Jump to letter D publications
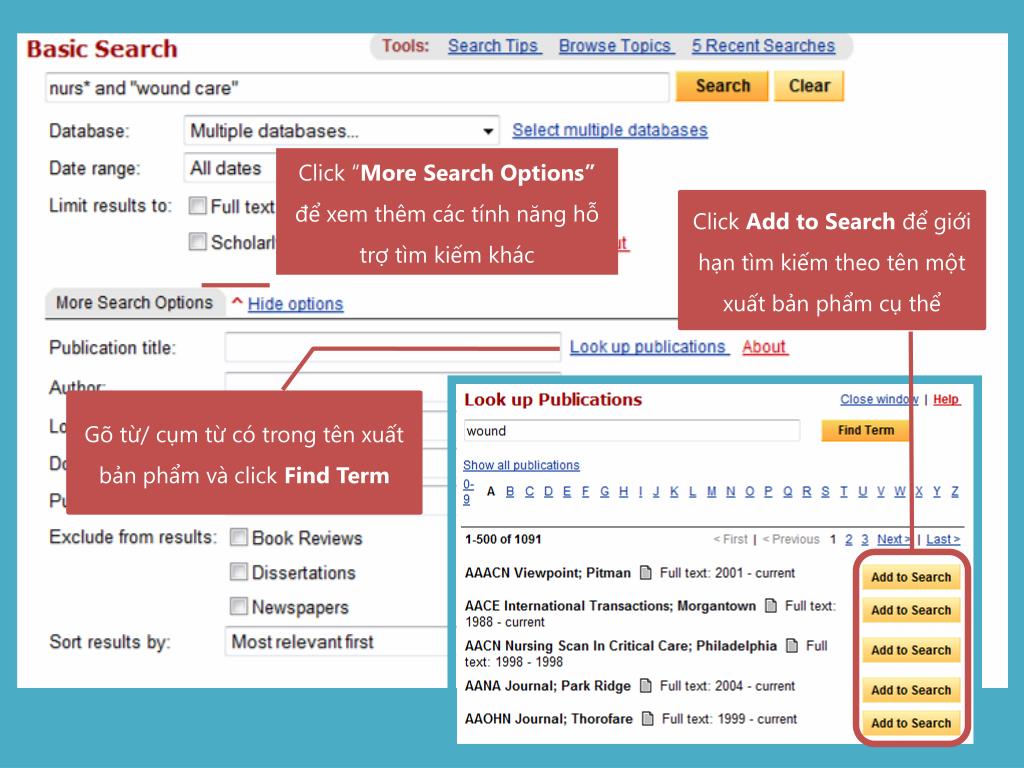This screenshot has width=1024, height=768. 548,492
